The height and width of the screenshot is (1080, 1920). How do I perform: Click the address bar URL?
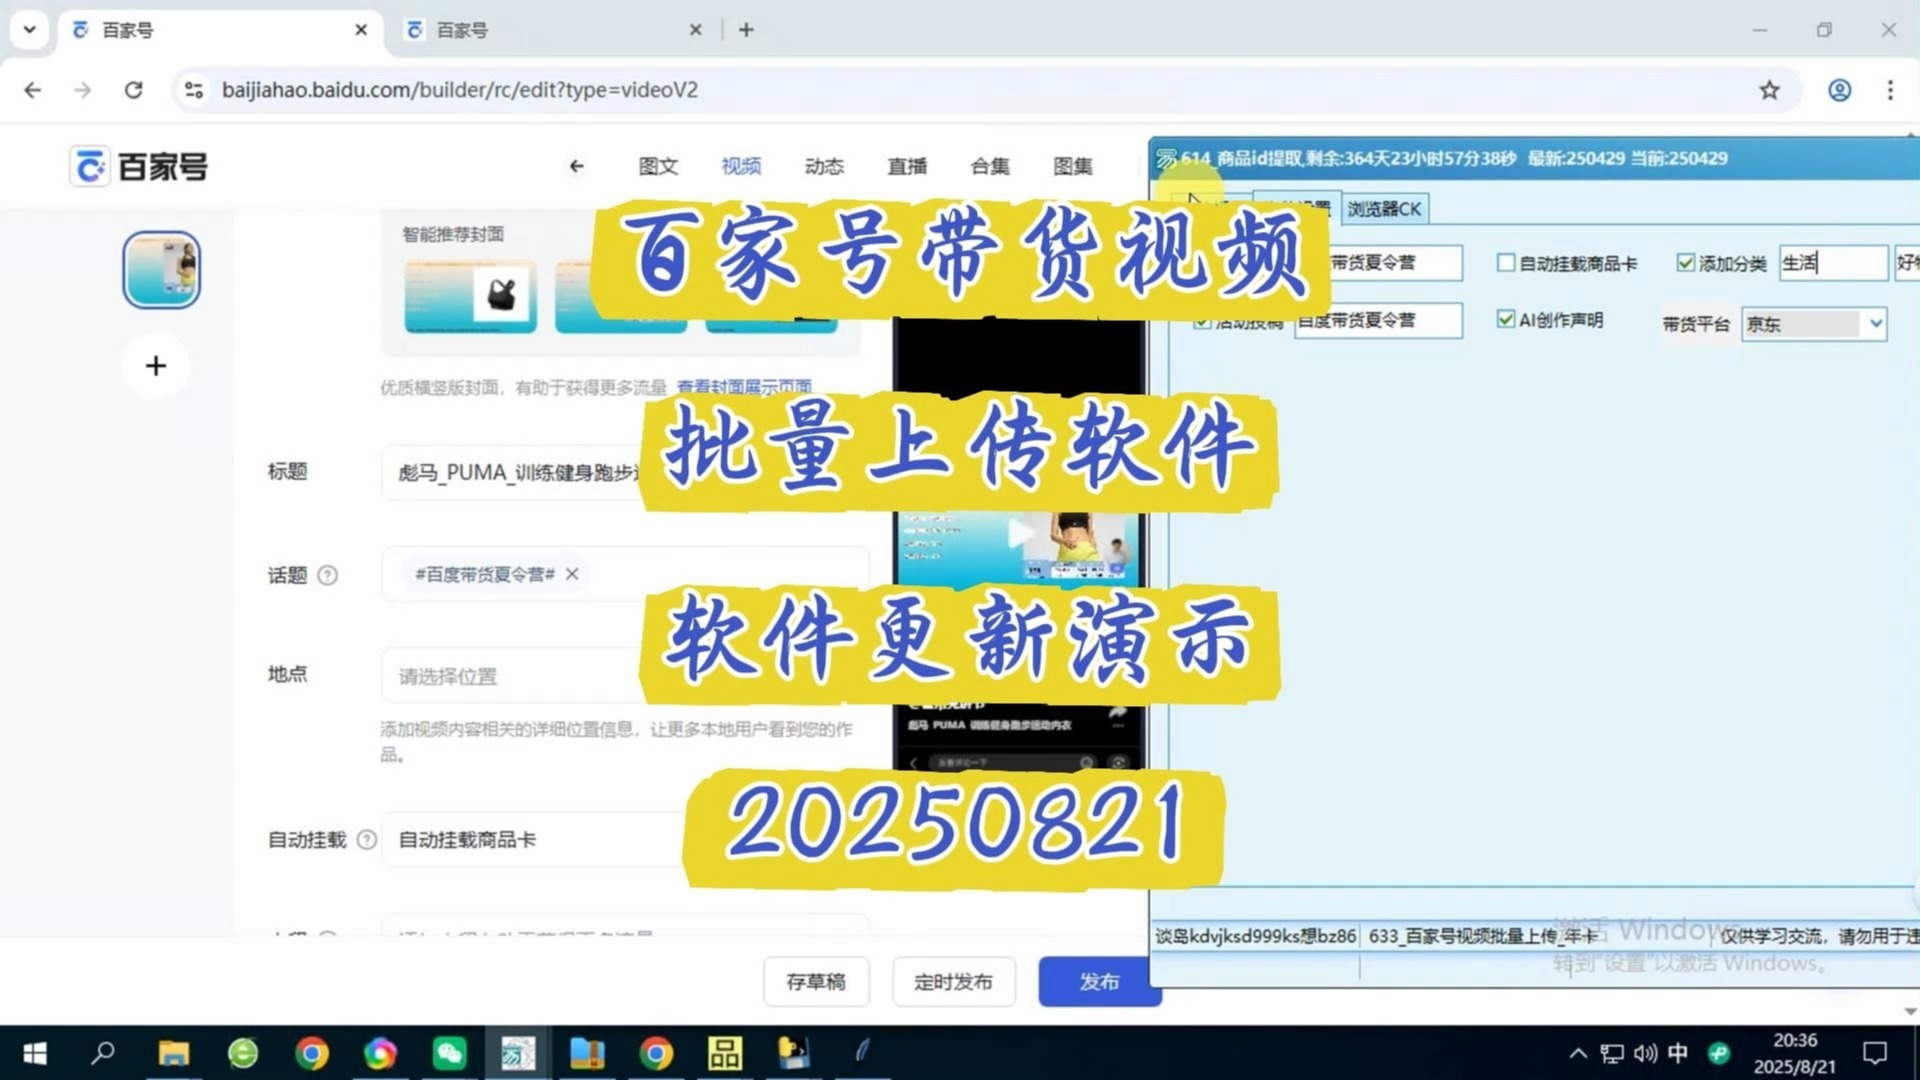coord(460,90)
